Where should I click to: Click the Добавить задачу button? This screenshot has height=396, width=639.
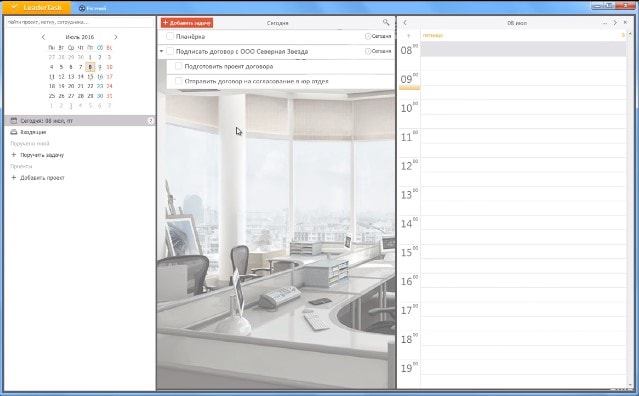tap(187, 23)
